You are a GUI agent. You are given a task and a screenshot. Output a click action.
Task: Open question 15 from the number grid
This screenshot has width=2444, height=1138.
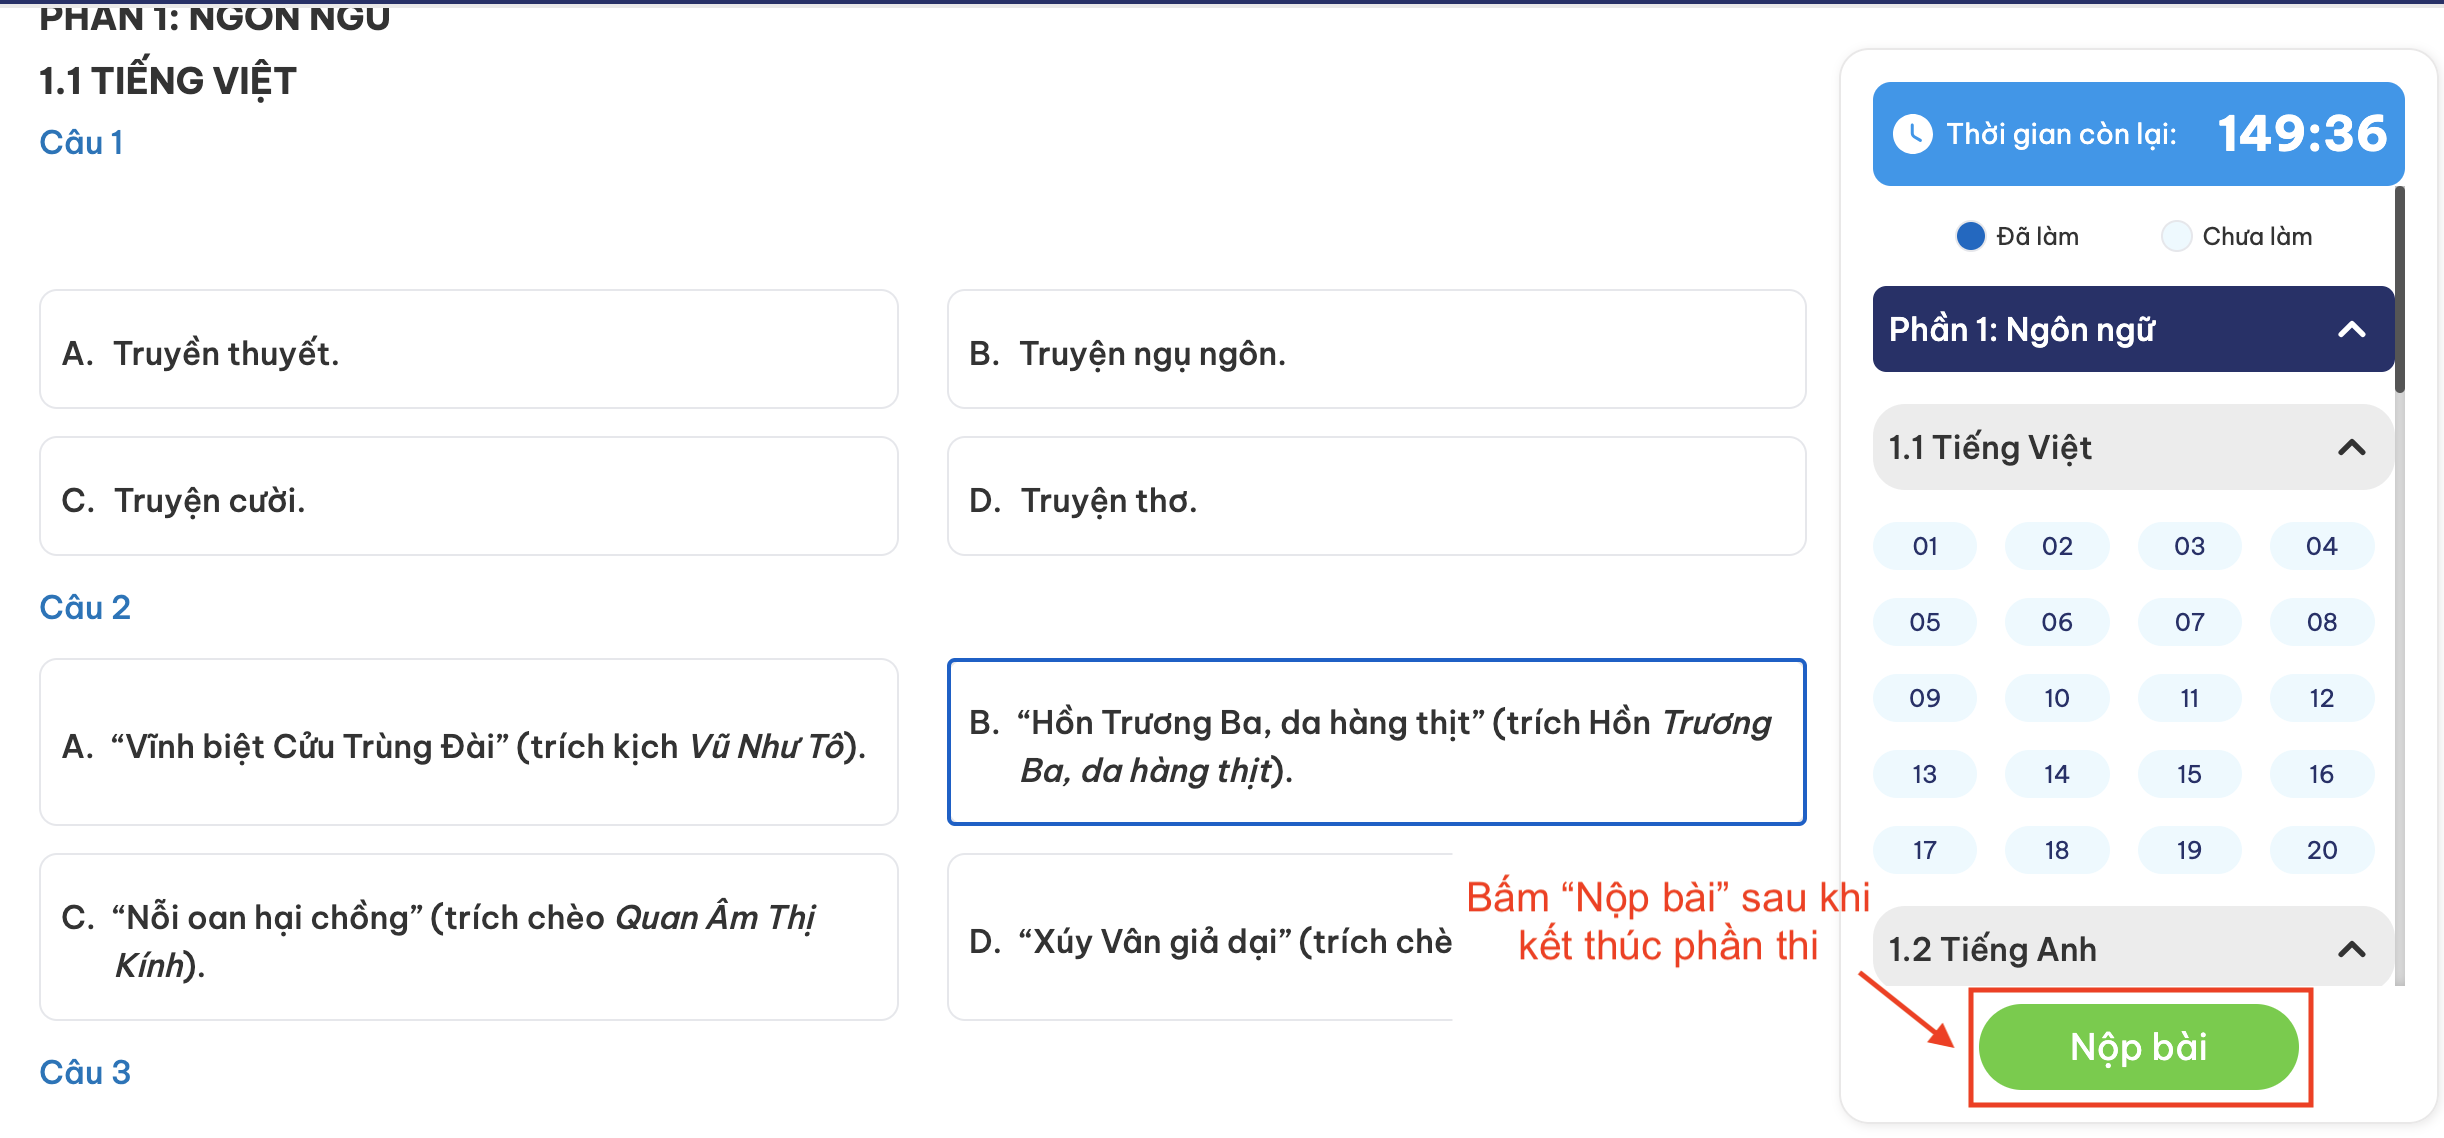(x=2189, y=775)
